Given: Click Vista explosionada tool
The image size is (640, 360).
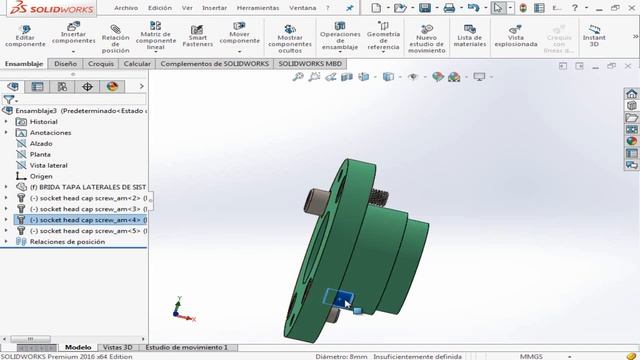Looking at the screenshot, I should point(516,36).
